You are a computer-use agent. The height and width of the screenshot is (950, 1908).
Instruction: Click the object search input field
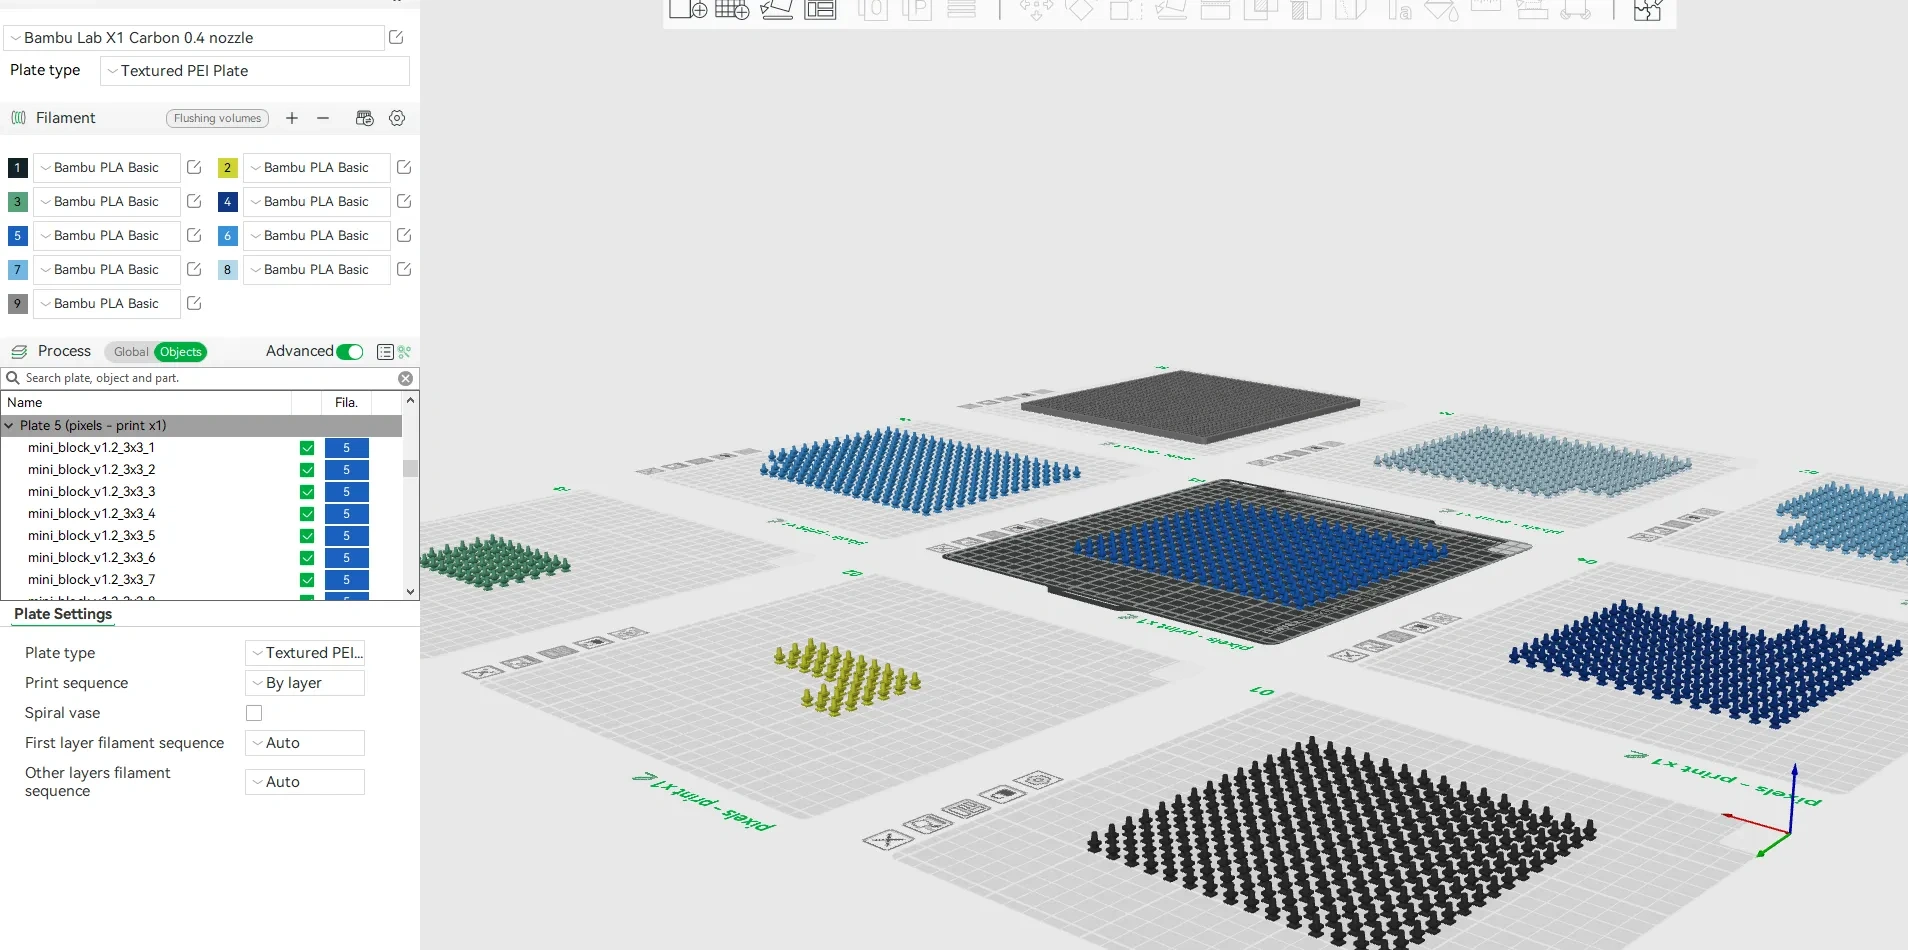200,378
